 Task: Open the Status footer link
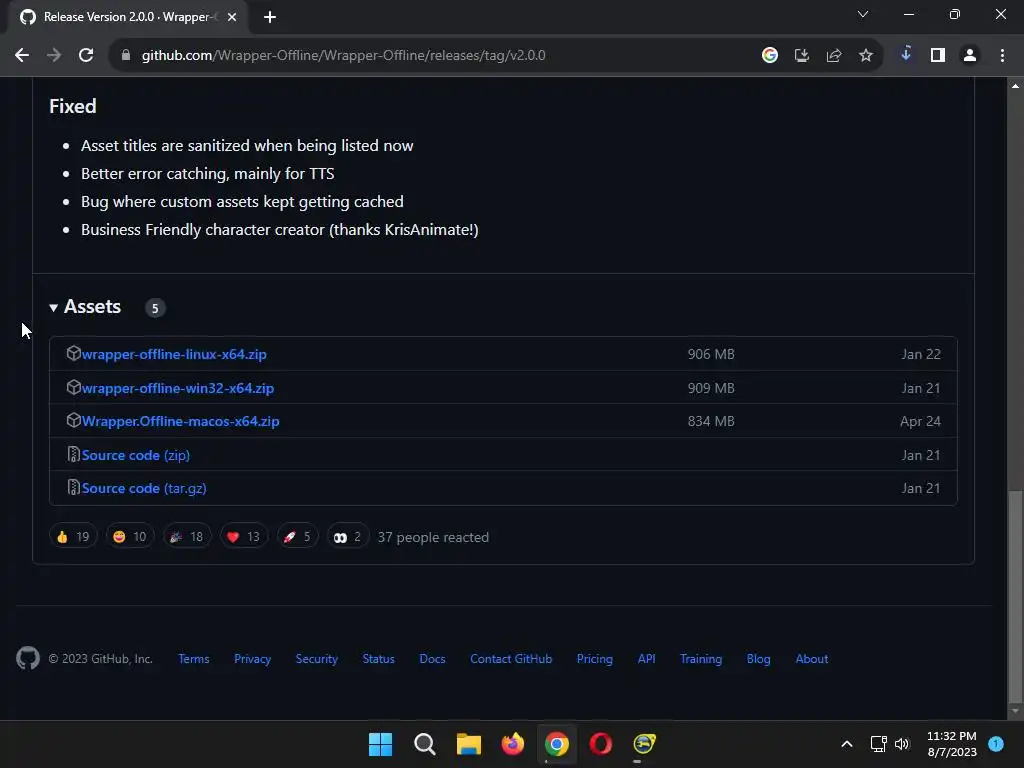379,659
